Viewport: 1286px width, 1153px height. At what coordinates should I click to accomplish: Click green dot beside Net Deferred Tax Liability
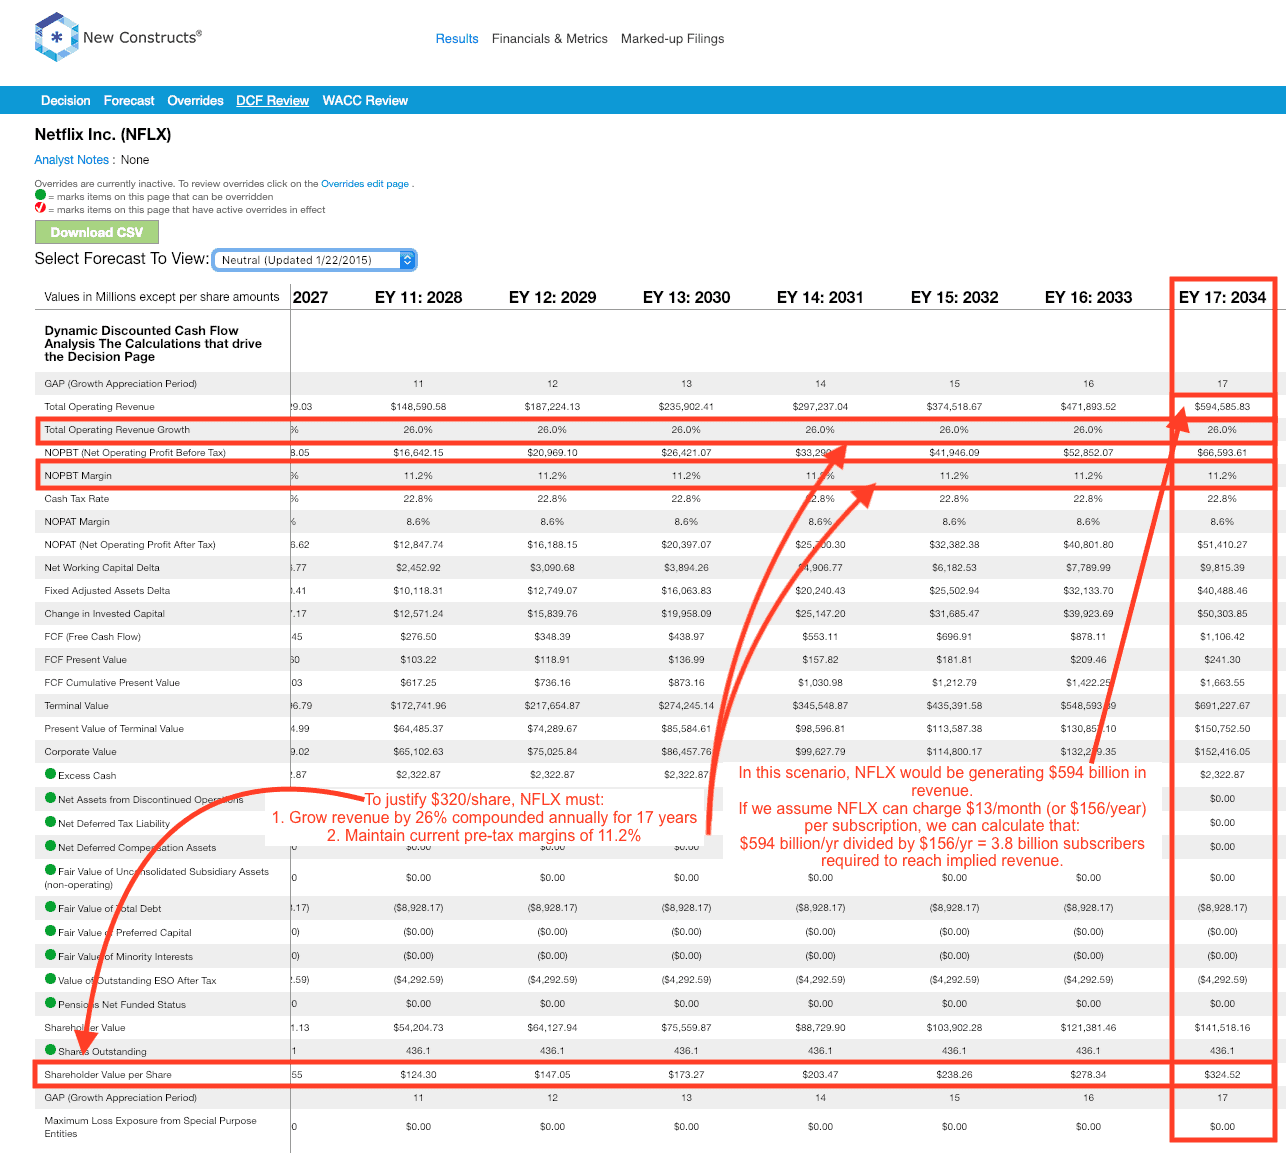point(50,822)
